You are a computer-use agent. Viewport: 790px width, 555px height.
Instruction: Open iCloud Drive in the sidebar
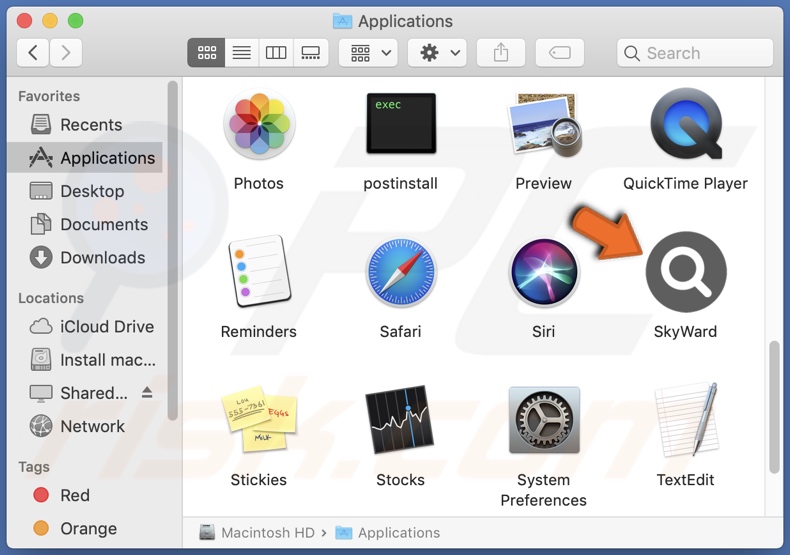[x=85, y=326]
